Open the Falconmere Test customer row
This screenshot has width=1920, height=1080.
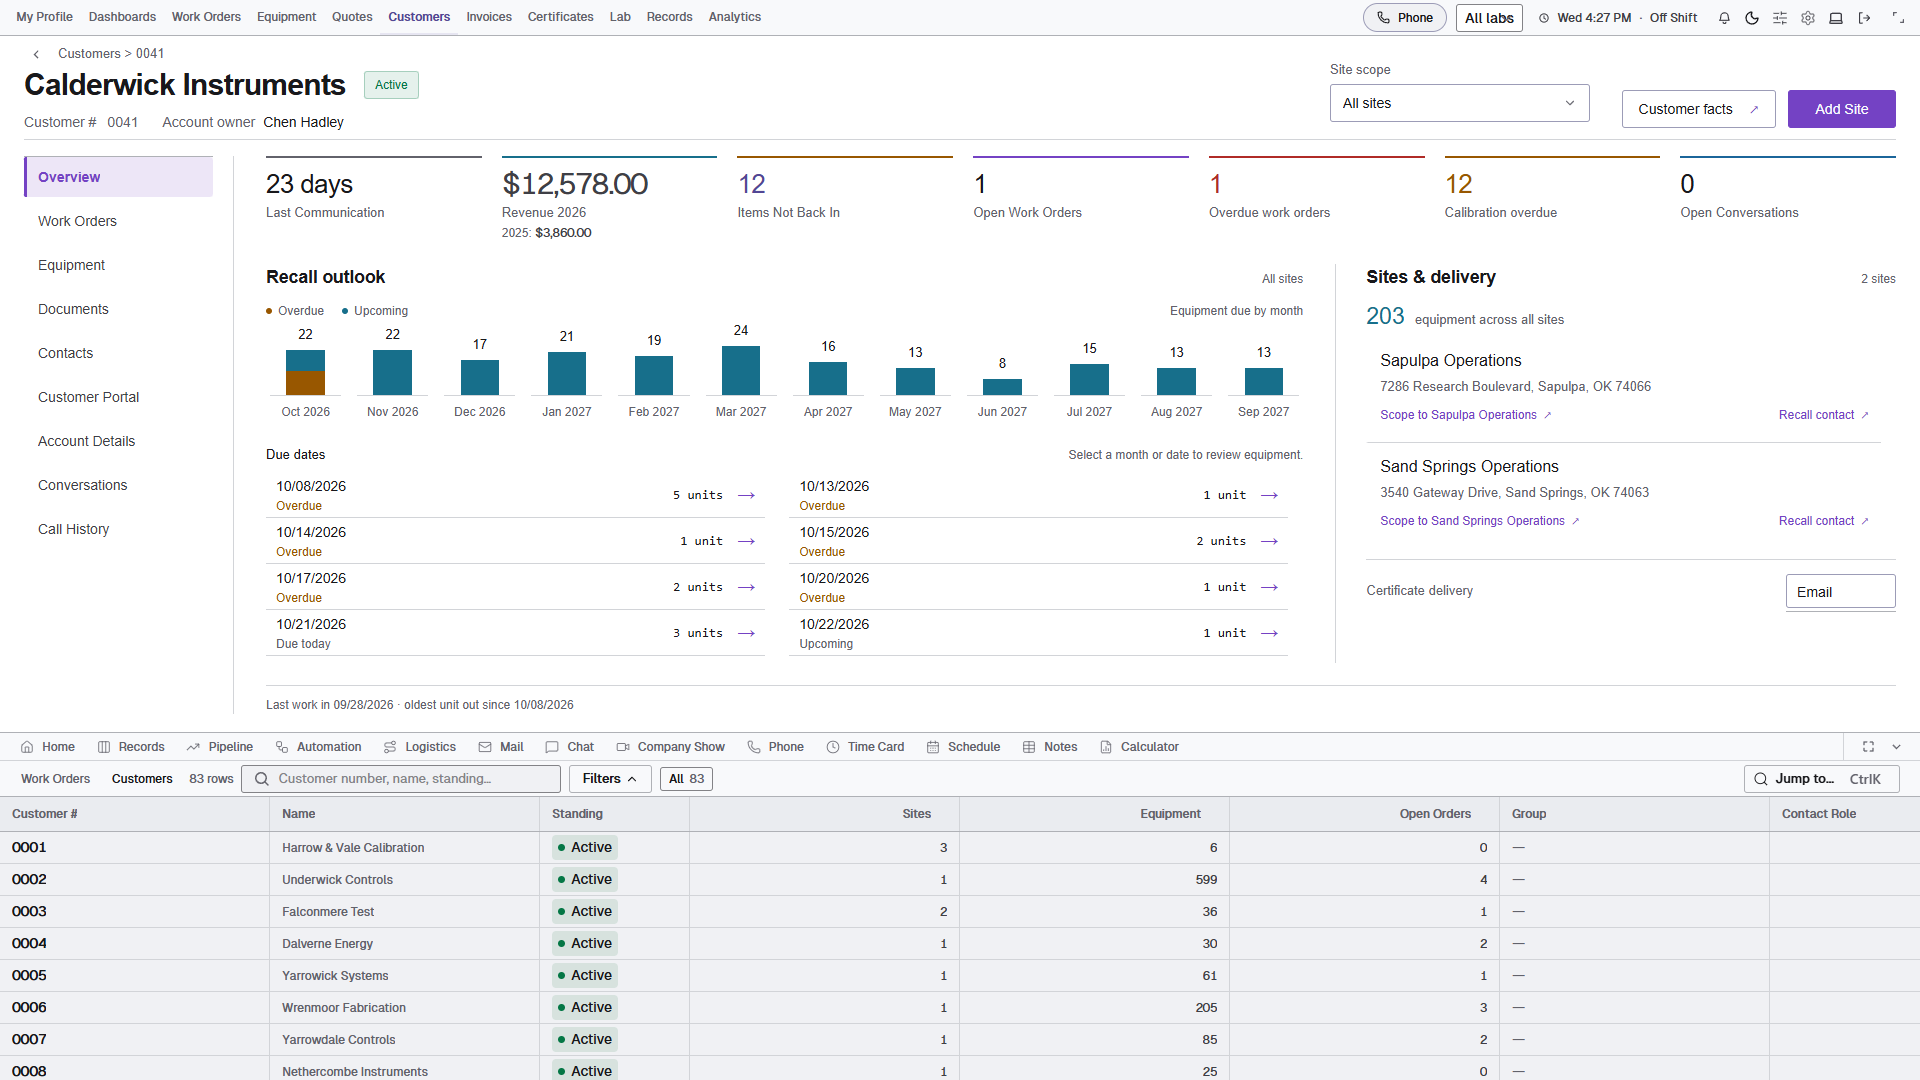960,912
